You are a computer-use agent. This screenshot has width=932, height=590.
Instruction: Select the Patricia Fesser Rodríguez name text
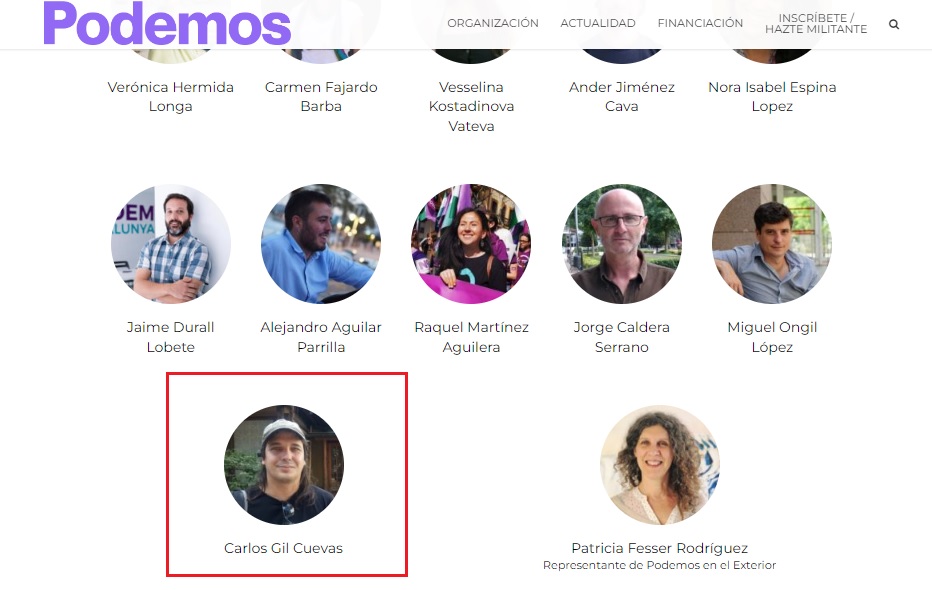(x=660, y=548)
